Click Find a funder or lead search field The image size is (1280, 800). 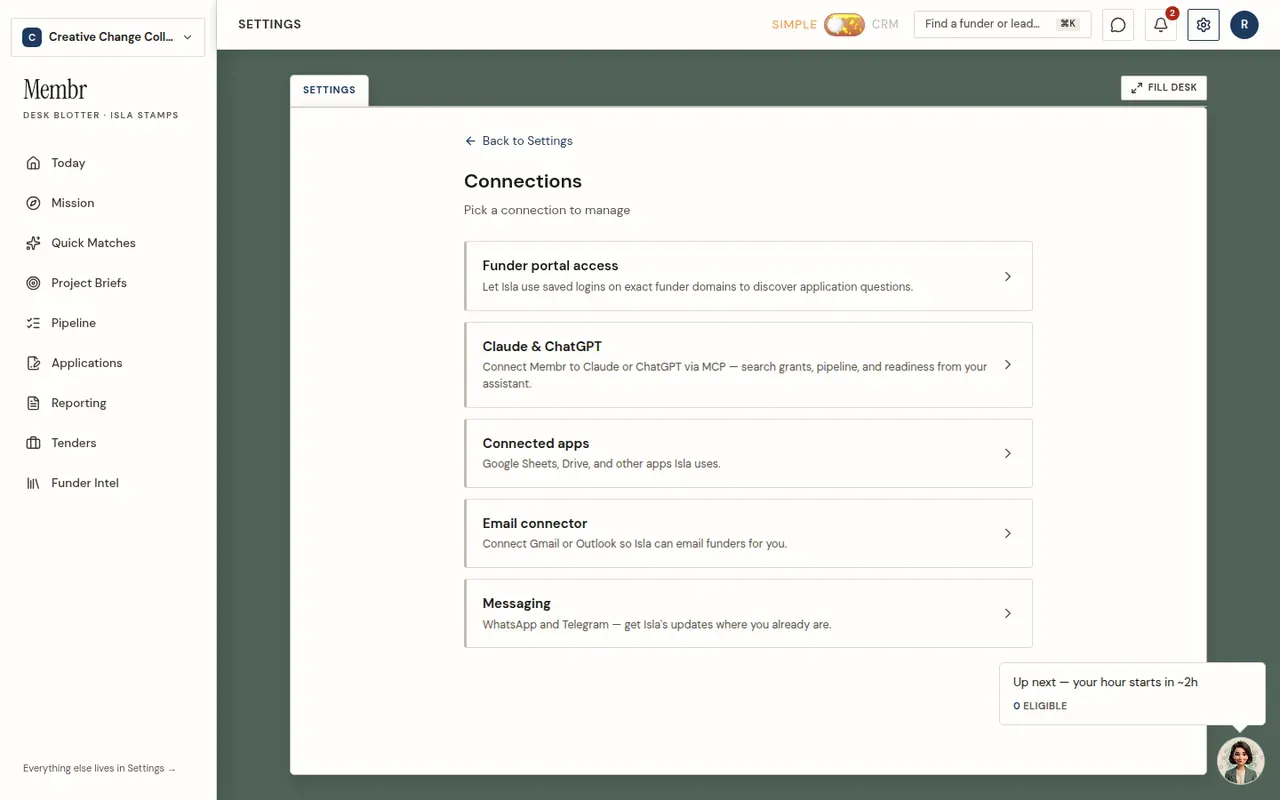[x=1001, y=24]
